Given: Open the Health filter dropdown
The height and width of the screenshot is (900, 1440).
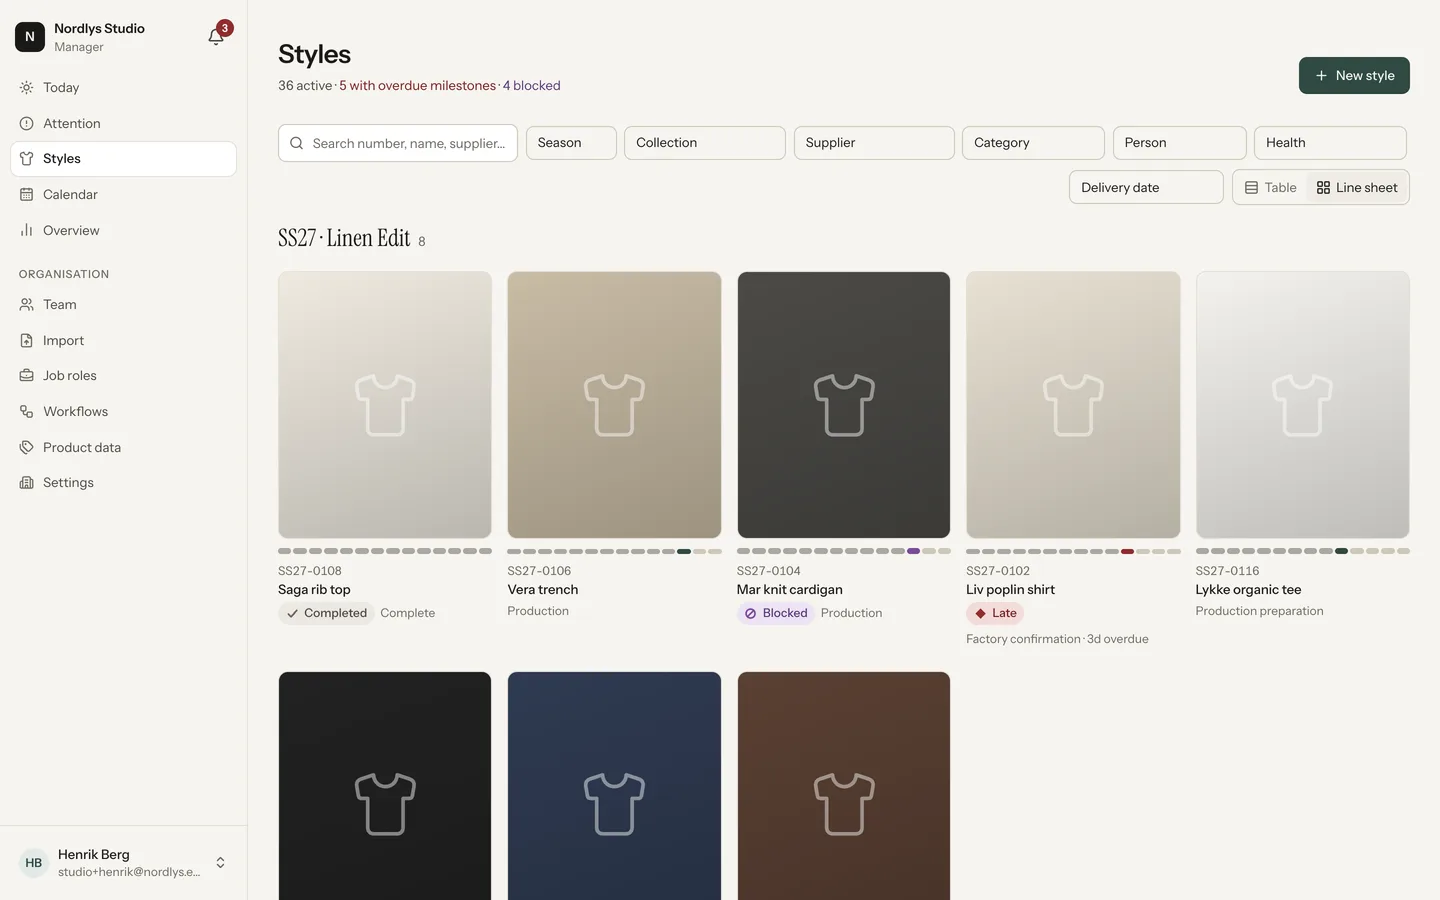Looking at the screenshot, I should (x=1330, y=143).
